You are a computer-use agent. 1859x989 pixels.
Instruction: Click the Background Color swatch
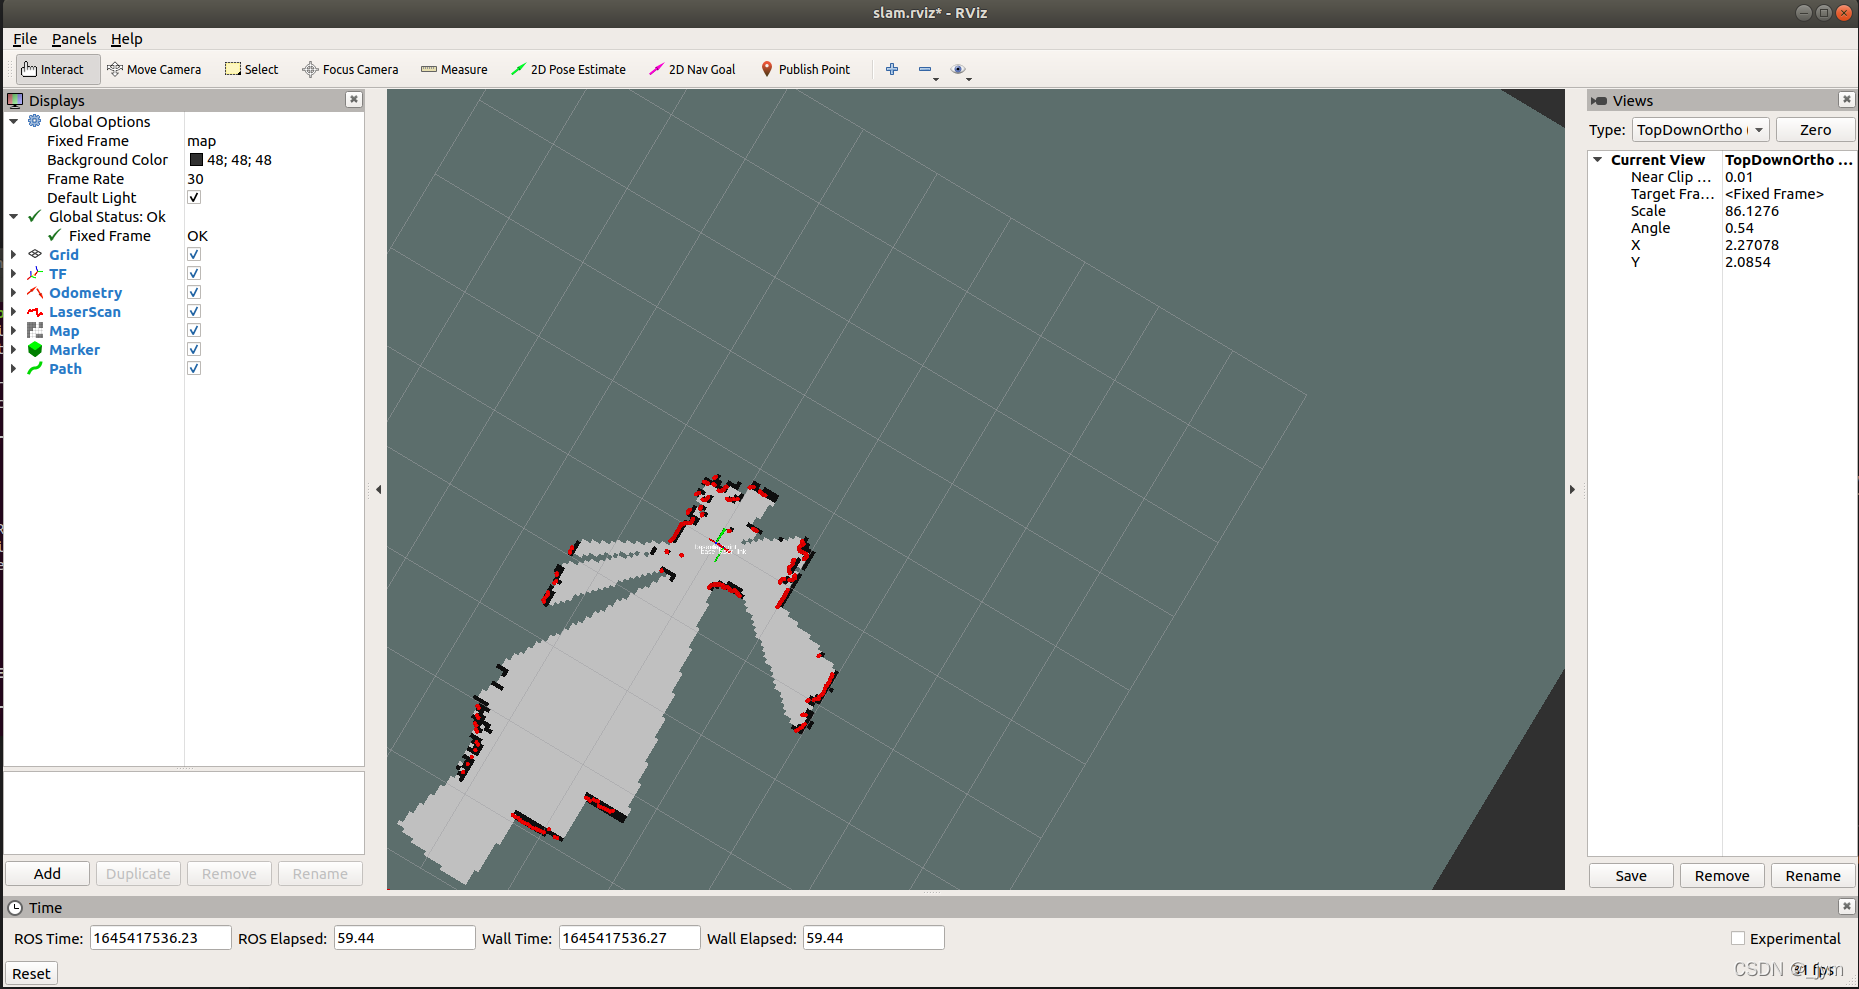tap(196, 159)
